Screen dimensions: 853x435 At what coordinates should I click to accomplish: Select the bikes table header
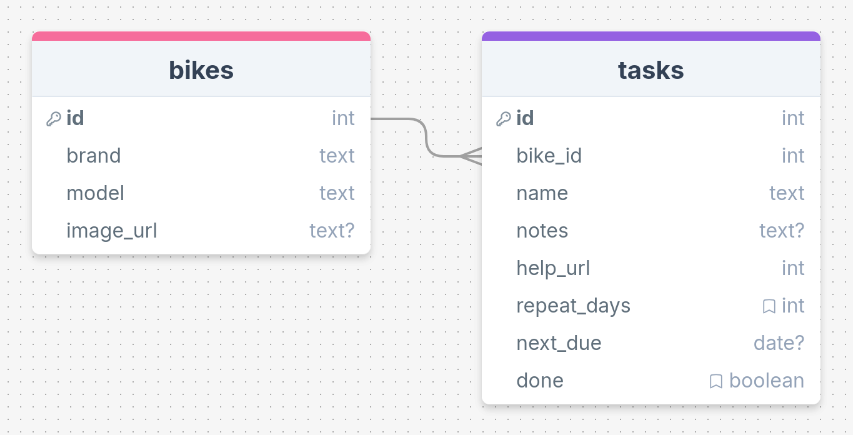tap(201, 70)
